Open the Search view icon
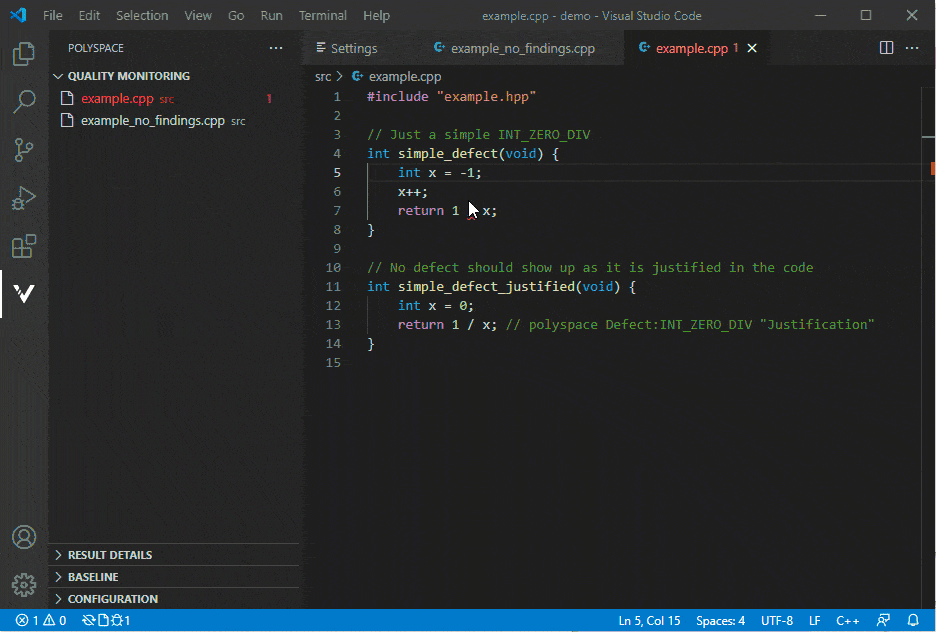 click(x=24, y=102)
